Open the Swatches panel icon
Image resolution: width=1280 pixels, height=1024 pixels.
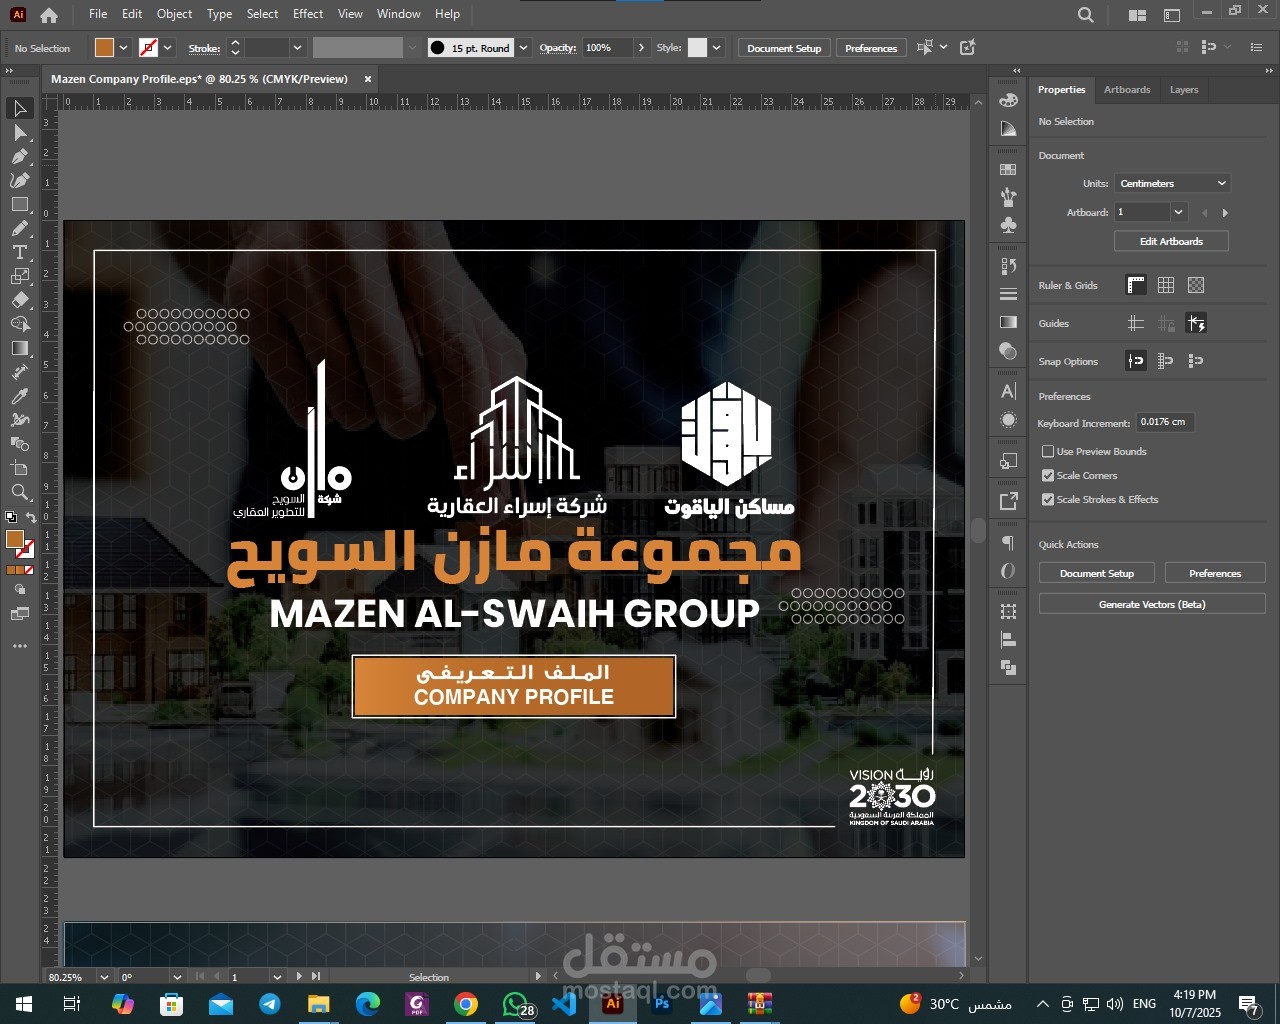(1008, 170)
